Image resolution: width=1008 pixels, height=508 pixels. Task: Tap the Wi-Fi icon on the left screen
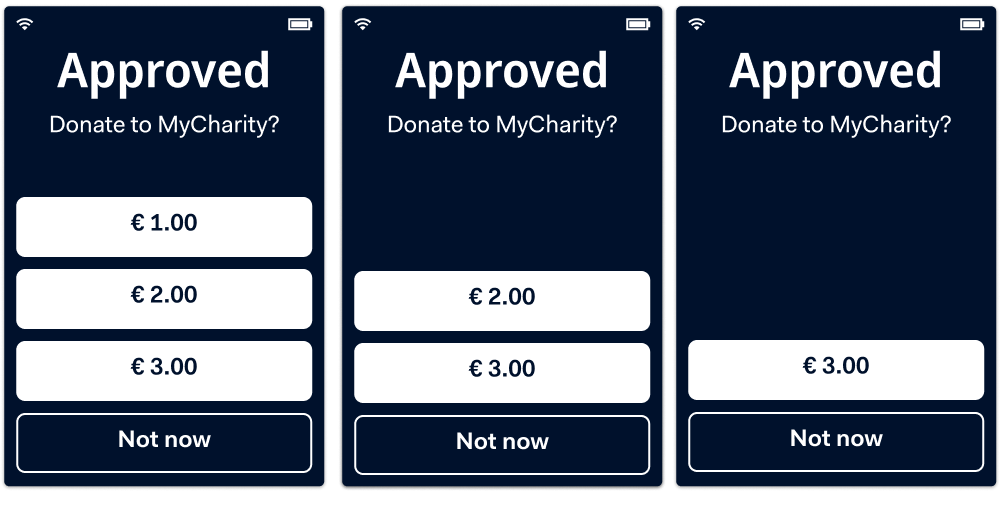[x=24, y=24]
